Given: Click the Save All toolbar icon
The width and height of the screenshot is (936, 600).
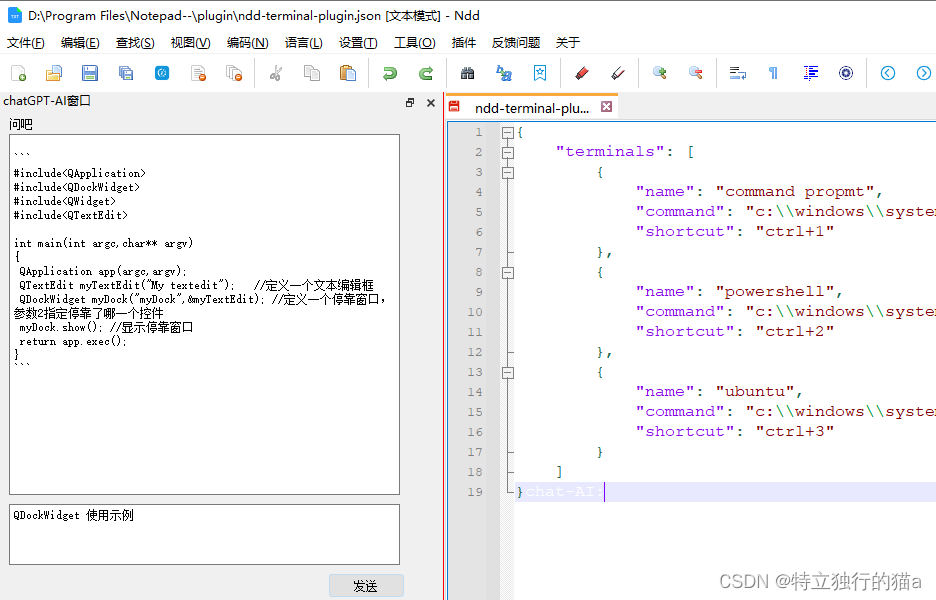Looking at the screenshot, I should pos(126,73).
